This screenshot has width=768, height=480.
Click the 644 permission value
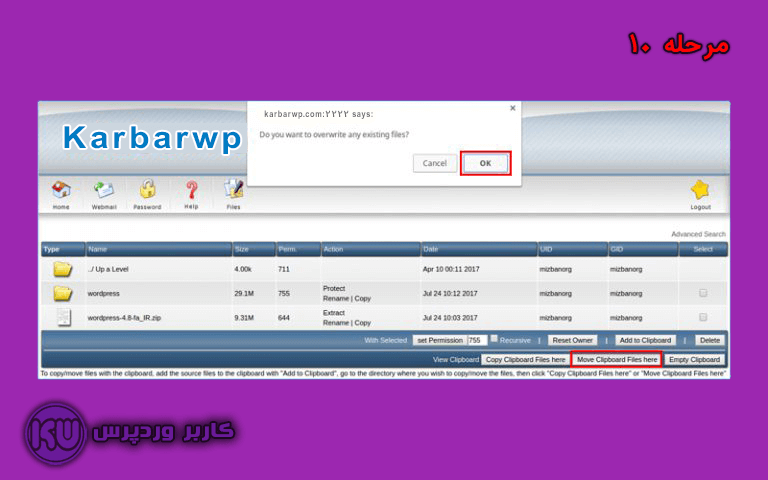pyautogui.click(x=284, y=318)
